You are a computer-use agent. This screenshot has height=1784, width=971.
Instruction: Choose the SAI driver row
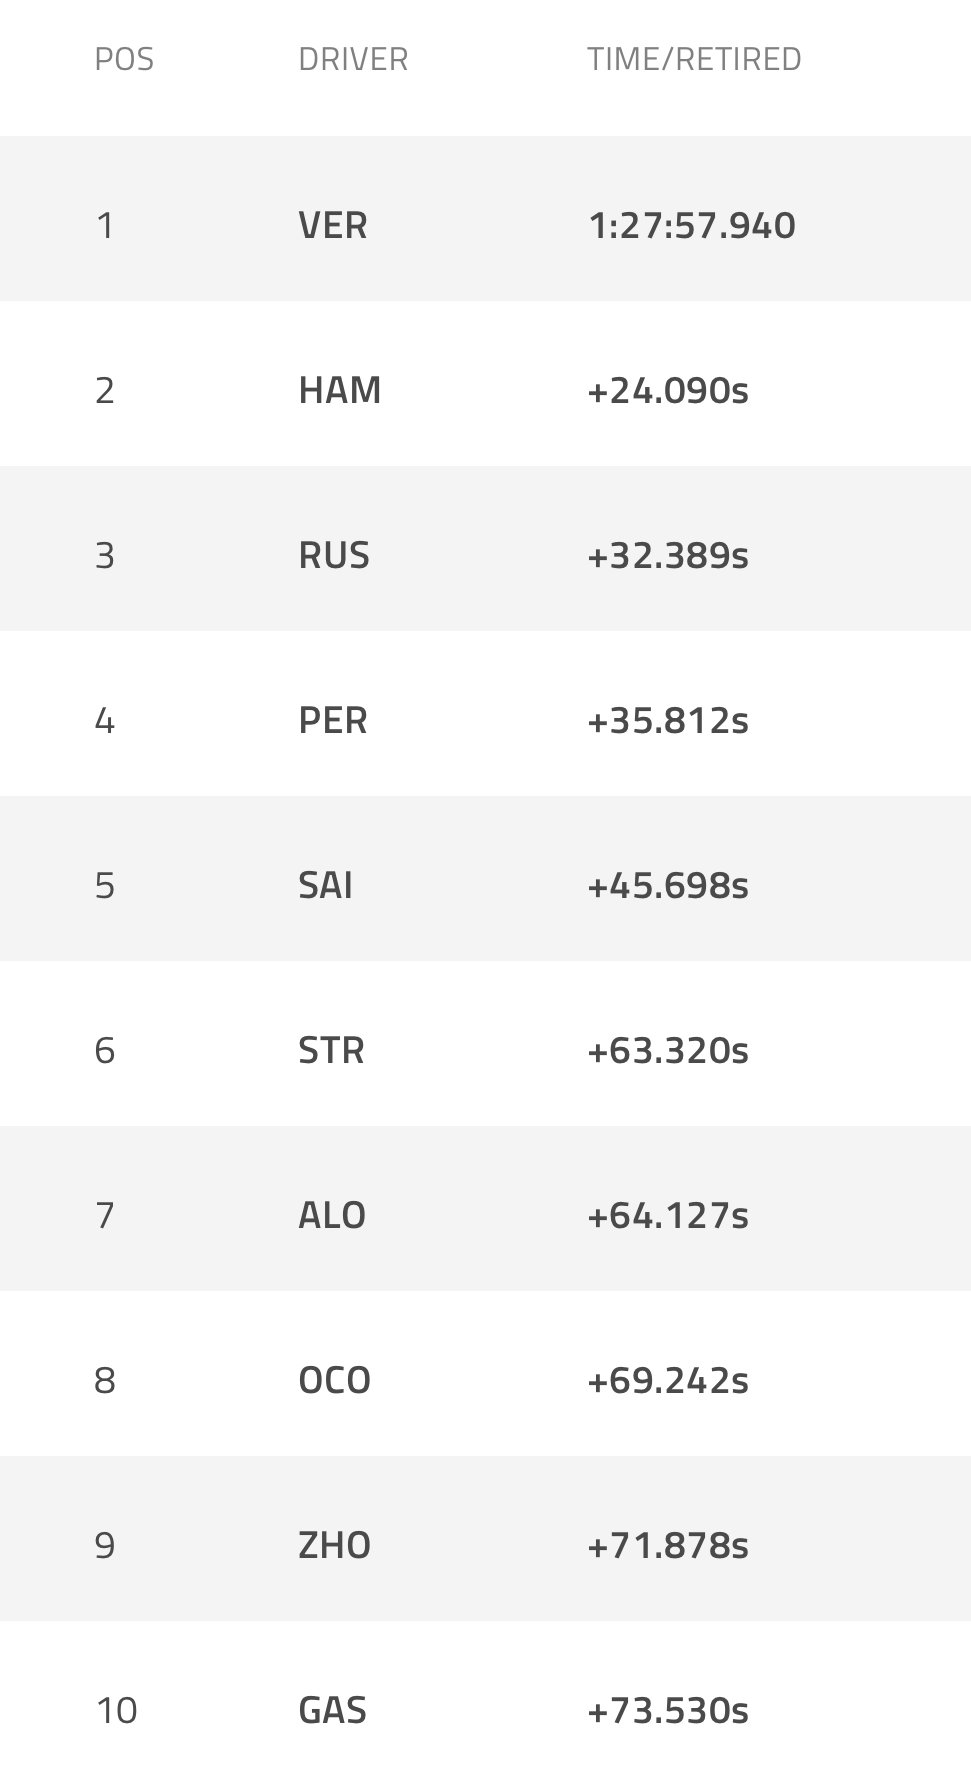325,886
